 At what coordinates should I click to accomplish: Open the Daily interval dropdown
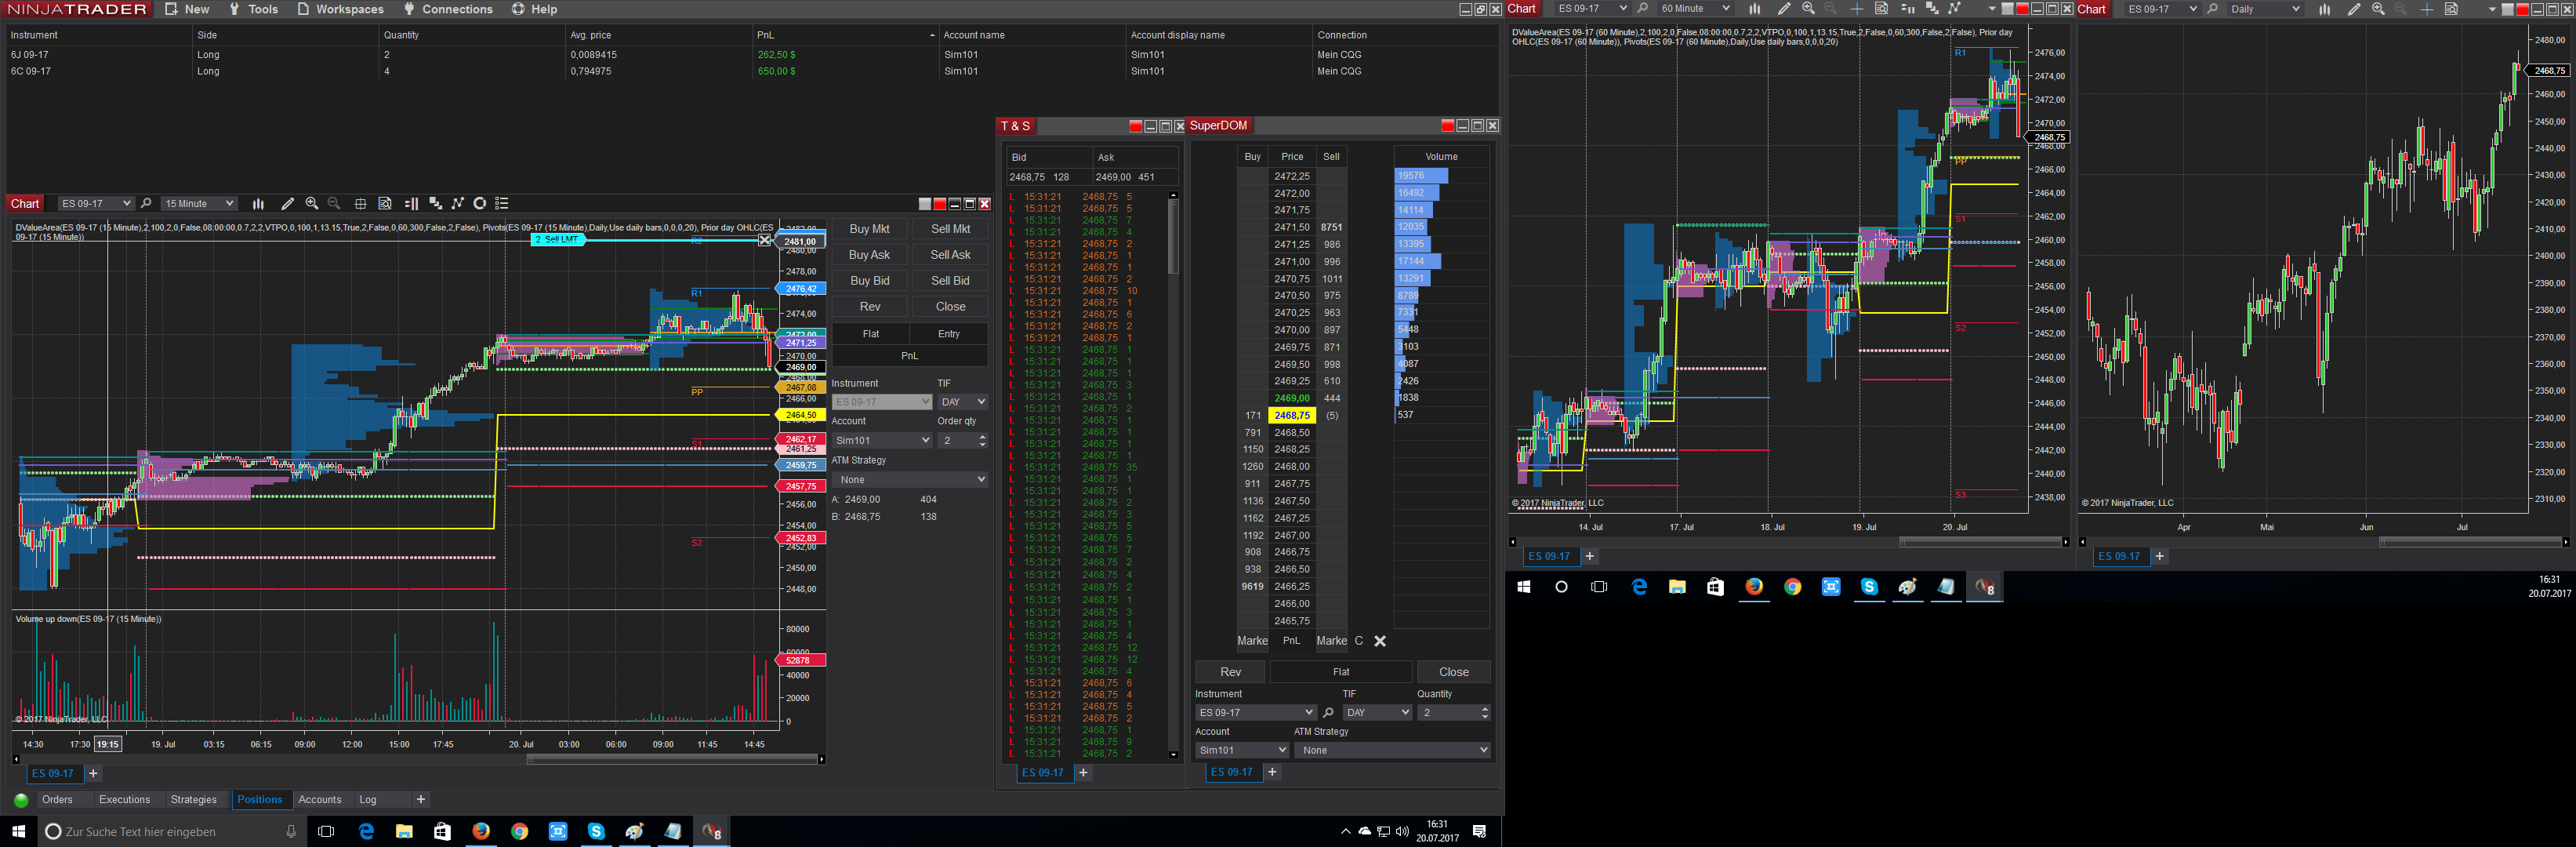coord(2265,9)
